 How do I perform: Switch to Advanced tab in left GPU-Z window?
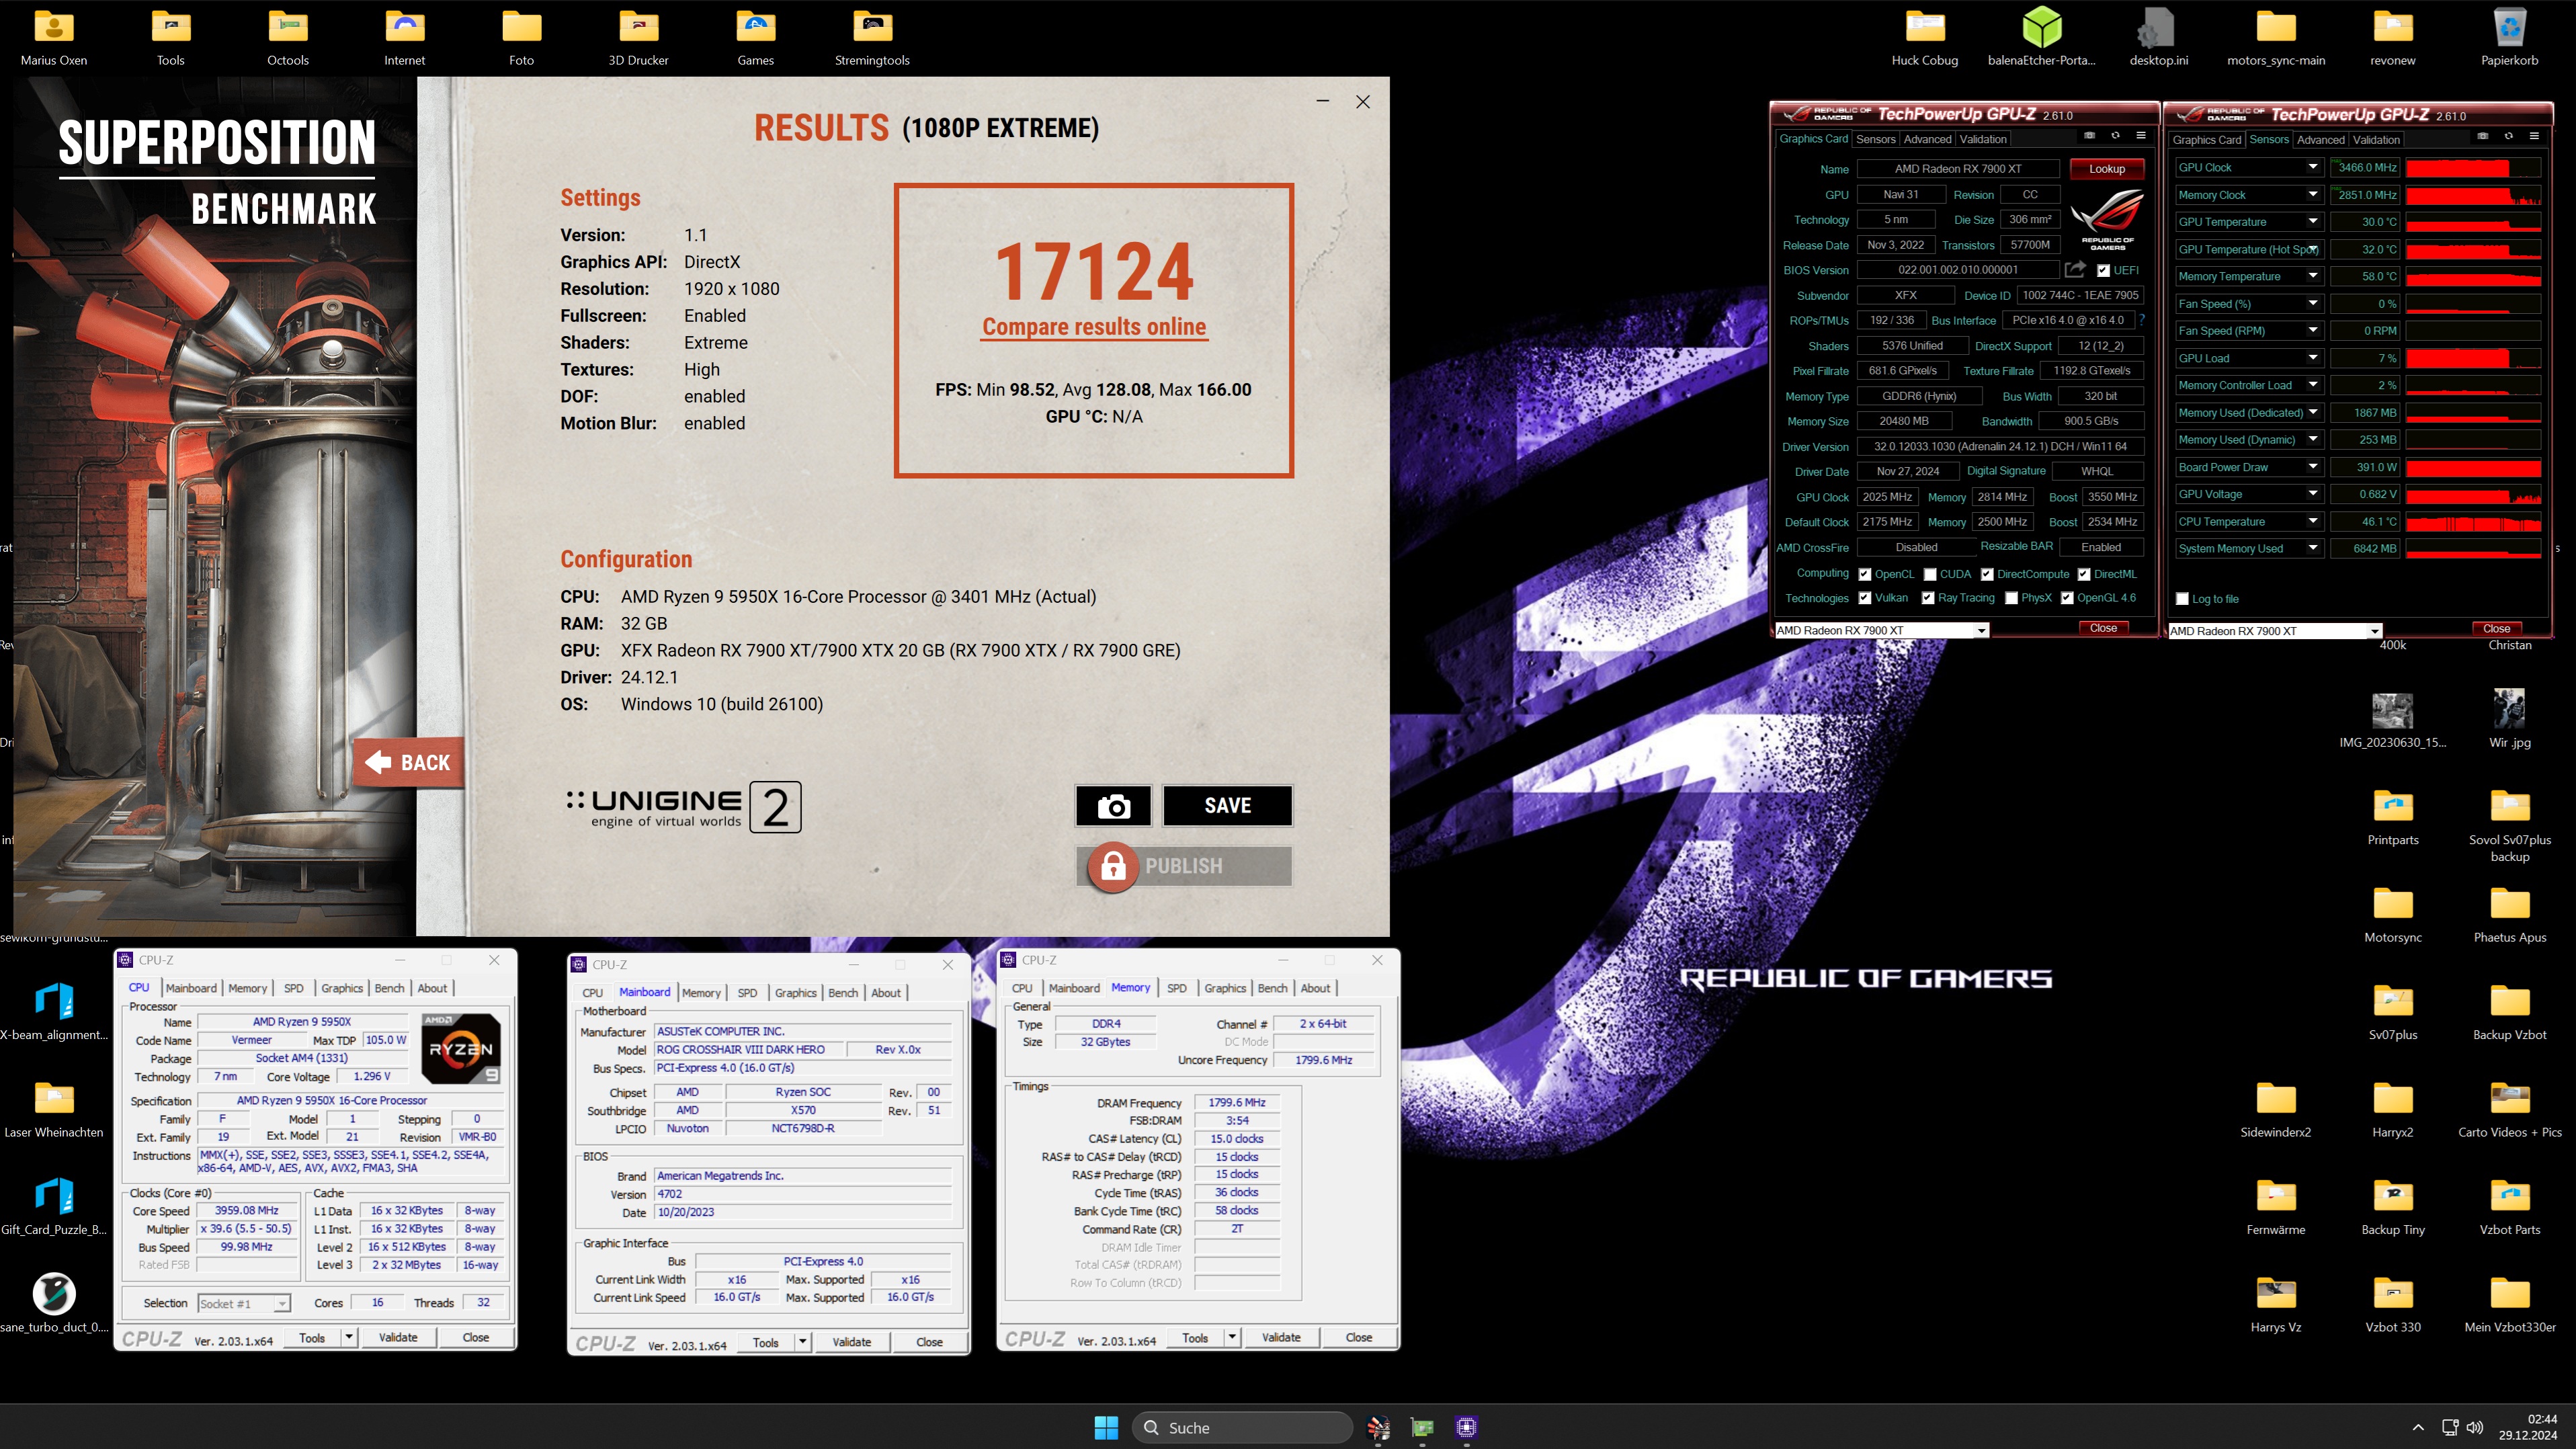pos(1926,139)
